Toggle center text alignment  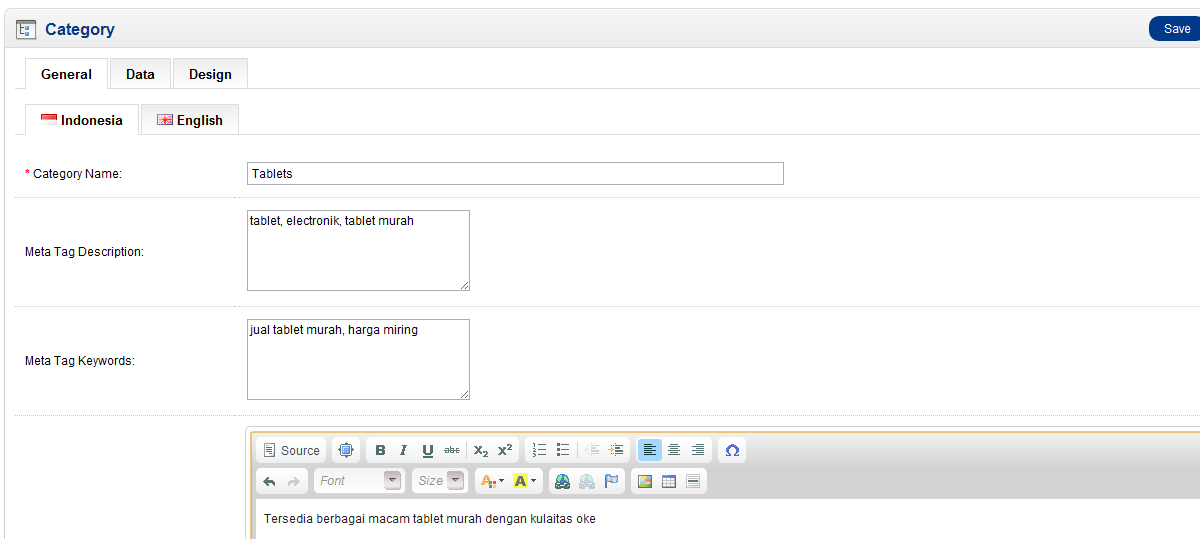674,451
